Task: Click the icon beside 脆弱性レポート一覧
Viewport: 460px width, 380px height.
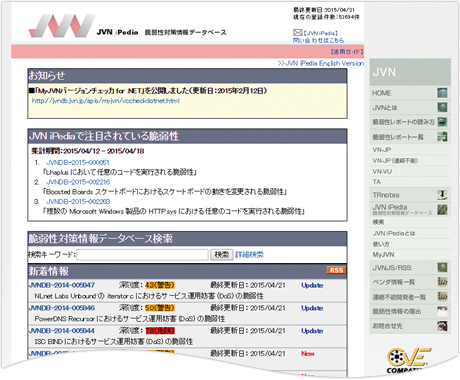Action: pyautogui.click(x=442, y=137)
